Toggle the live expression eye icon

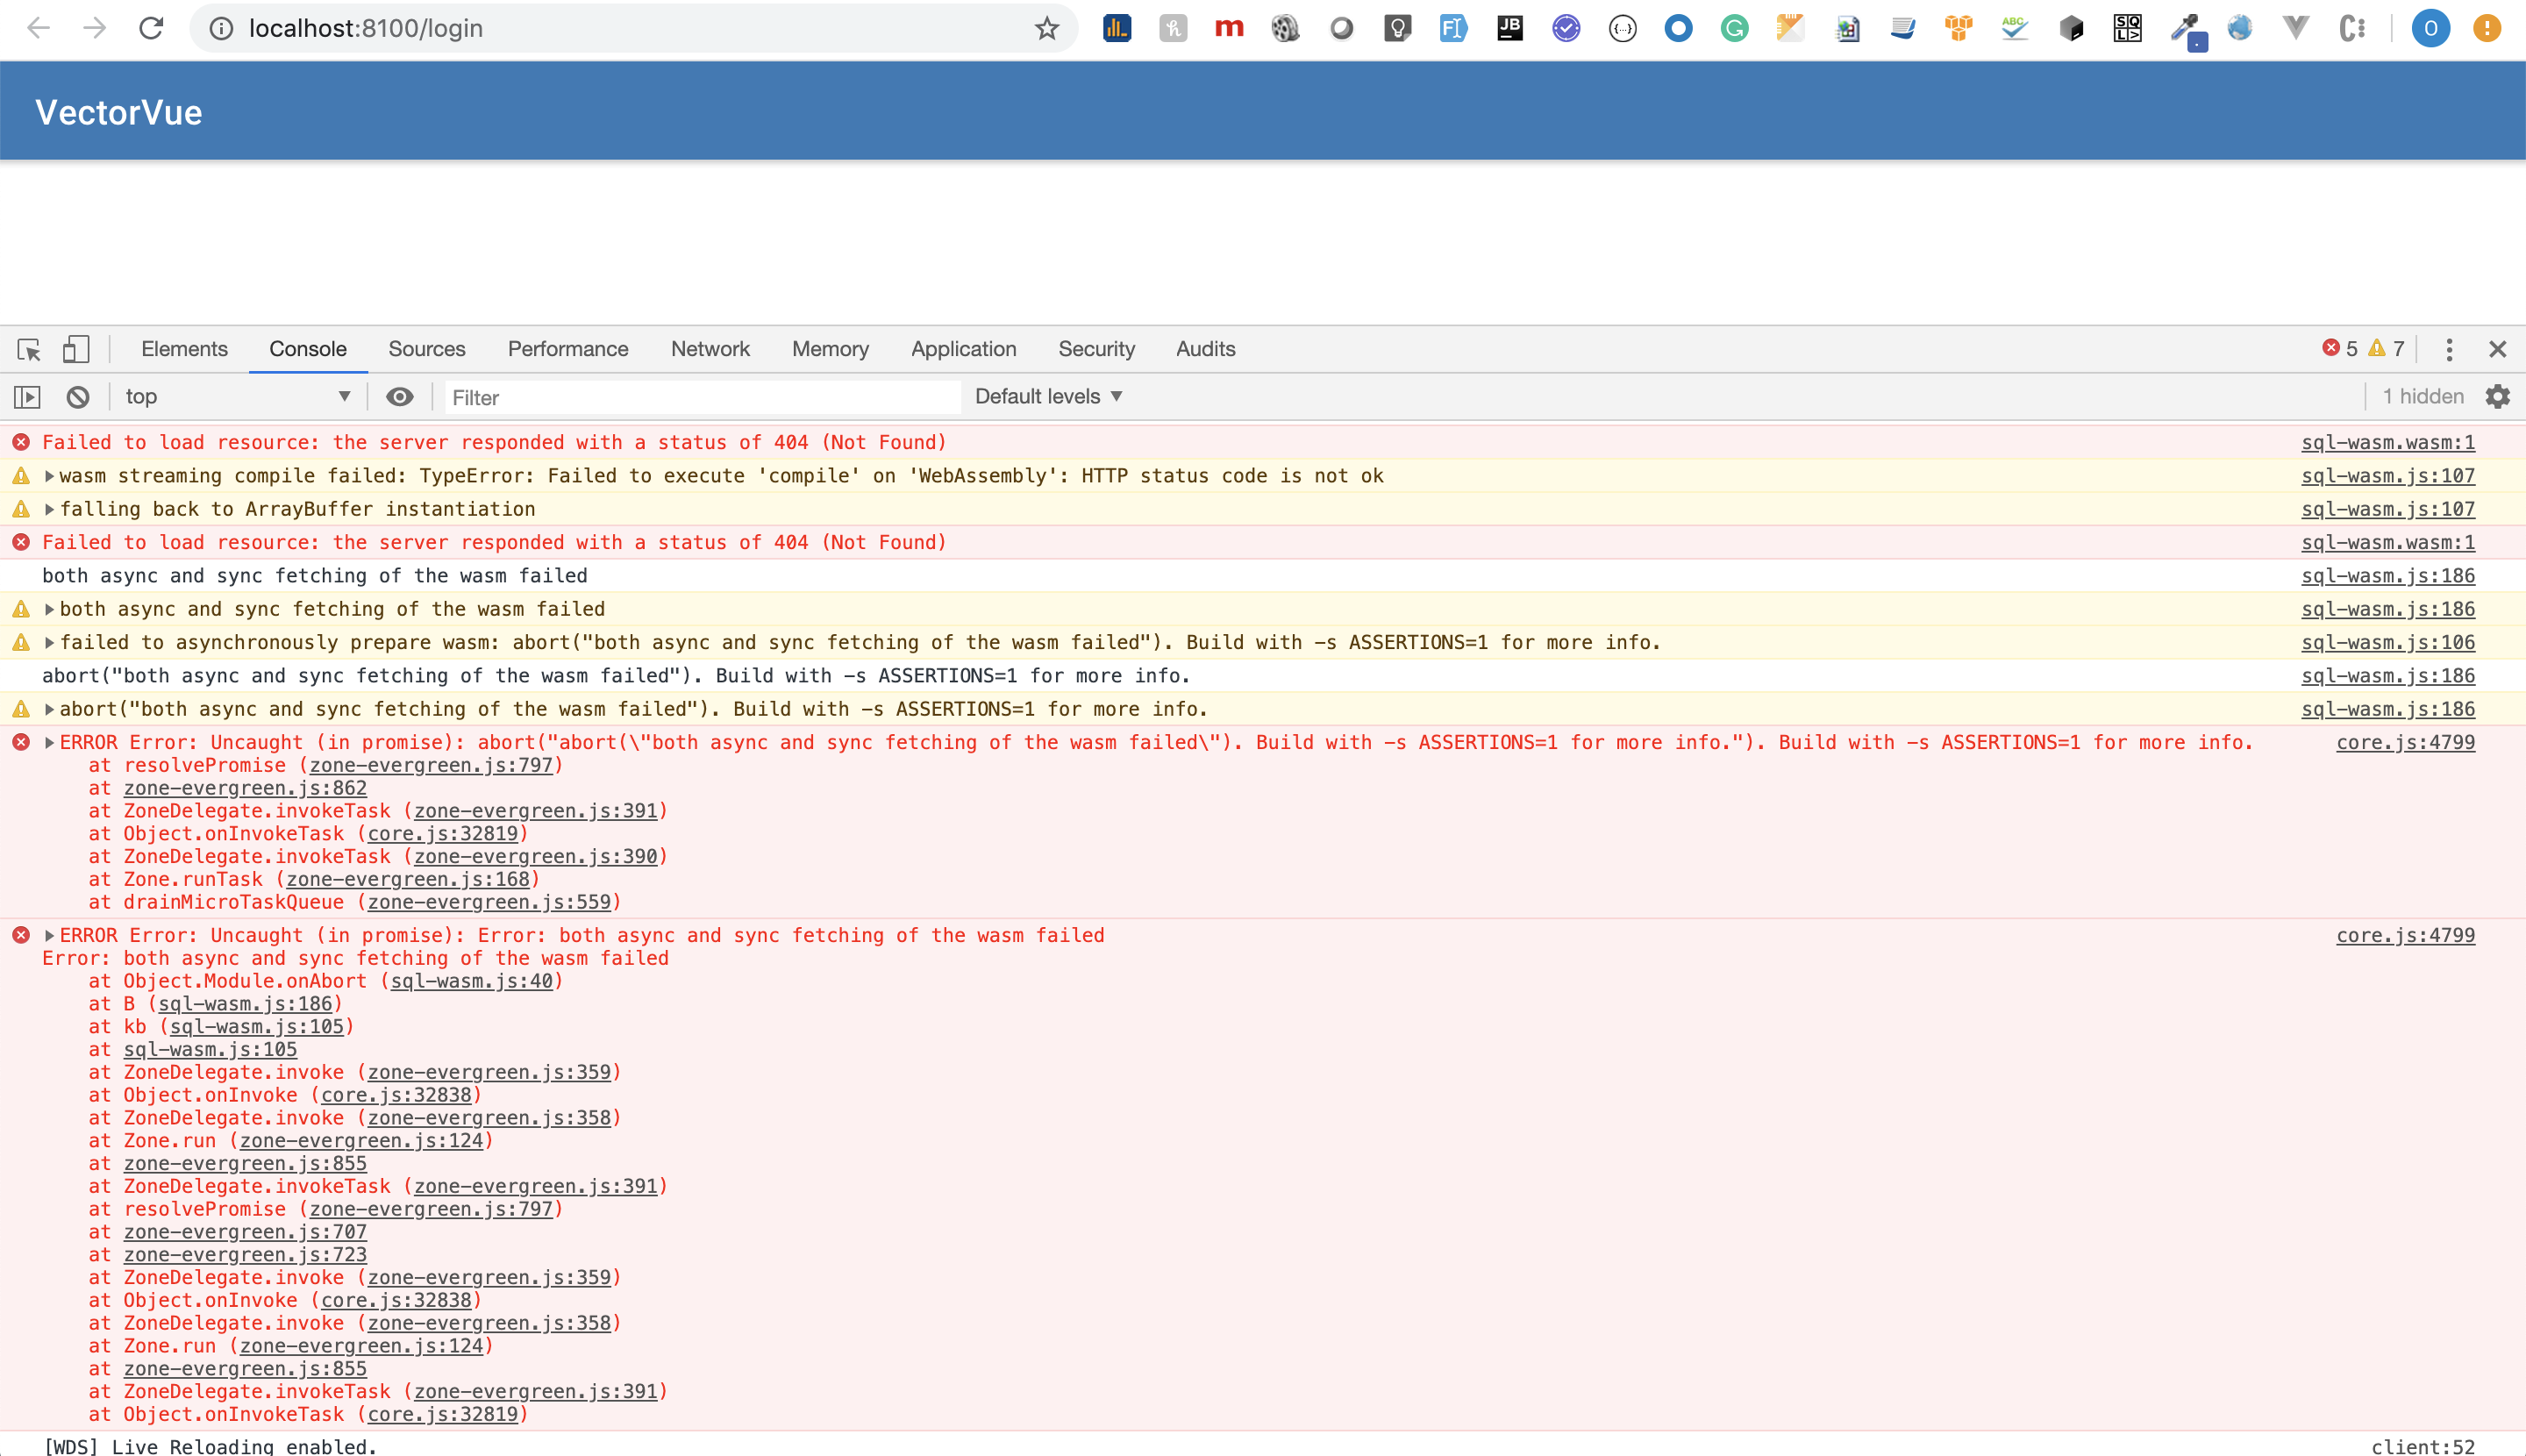400,397
